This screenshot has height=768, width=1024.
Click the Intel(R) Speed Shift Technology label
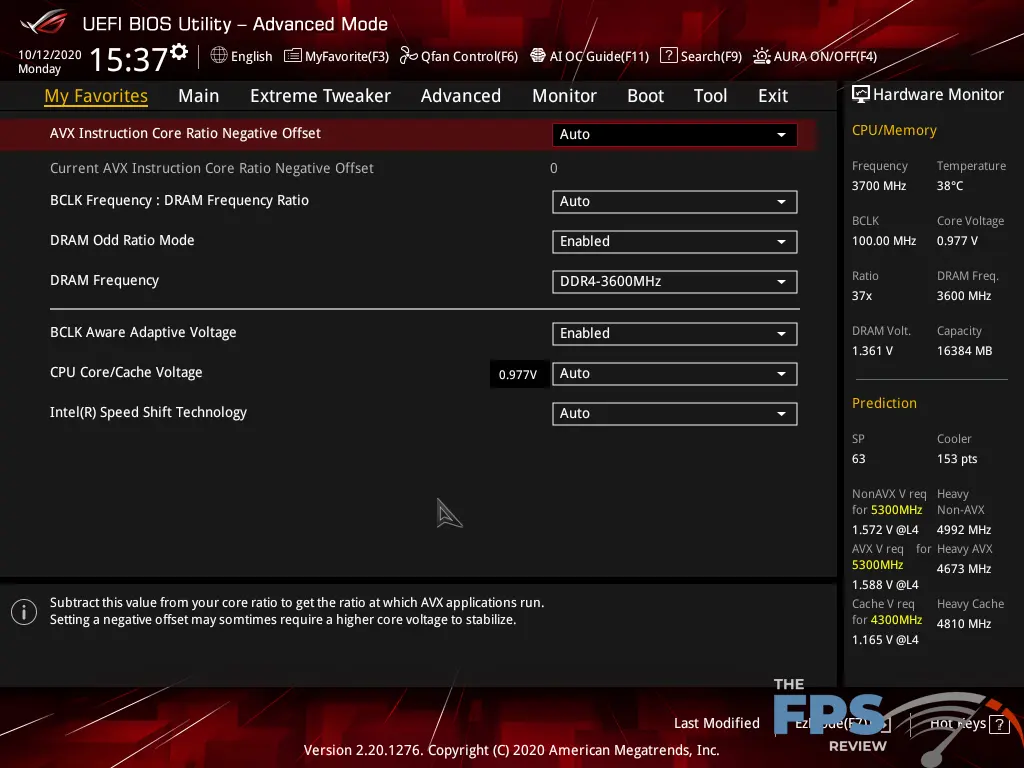(148, 413)
